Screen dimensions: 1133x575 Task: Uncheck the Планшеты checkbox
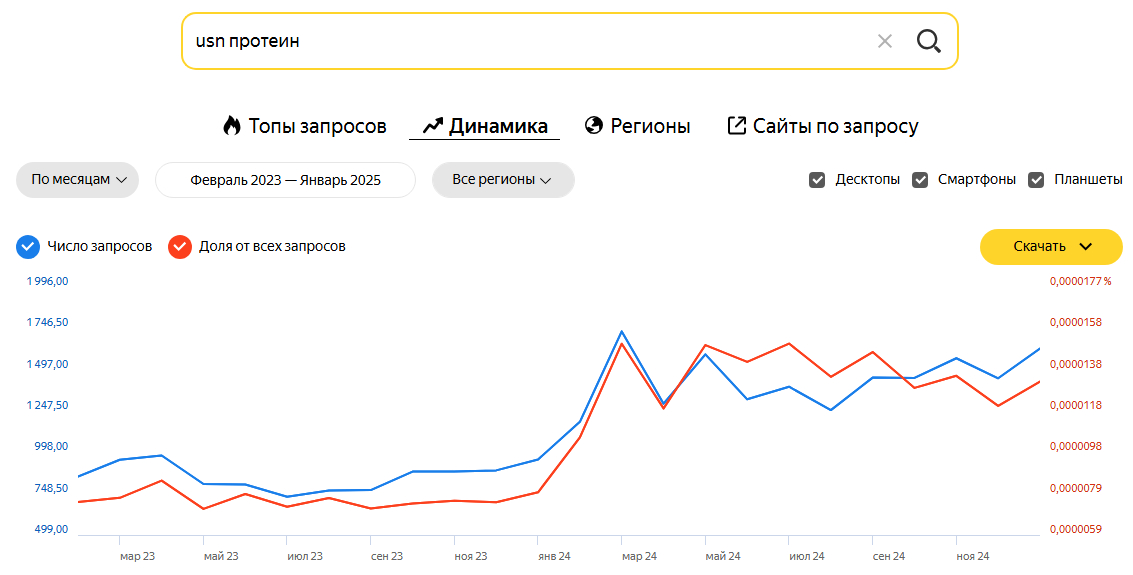pos(1036,180)
